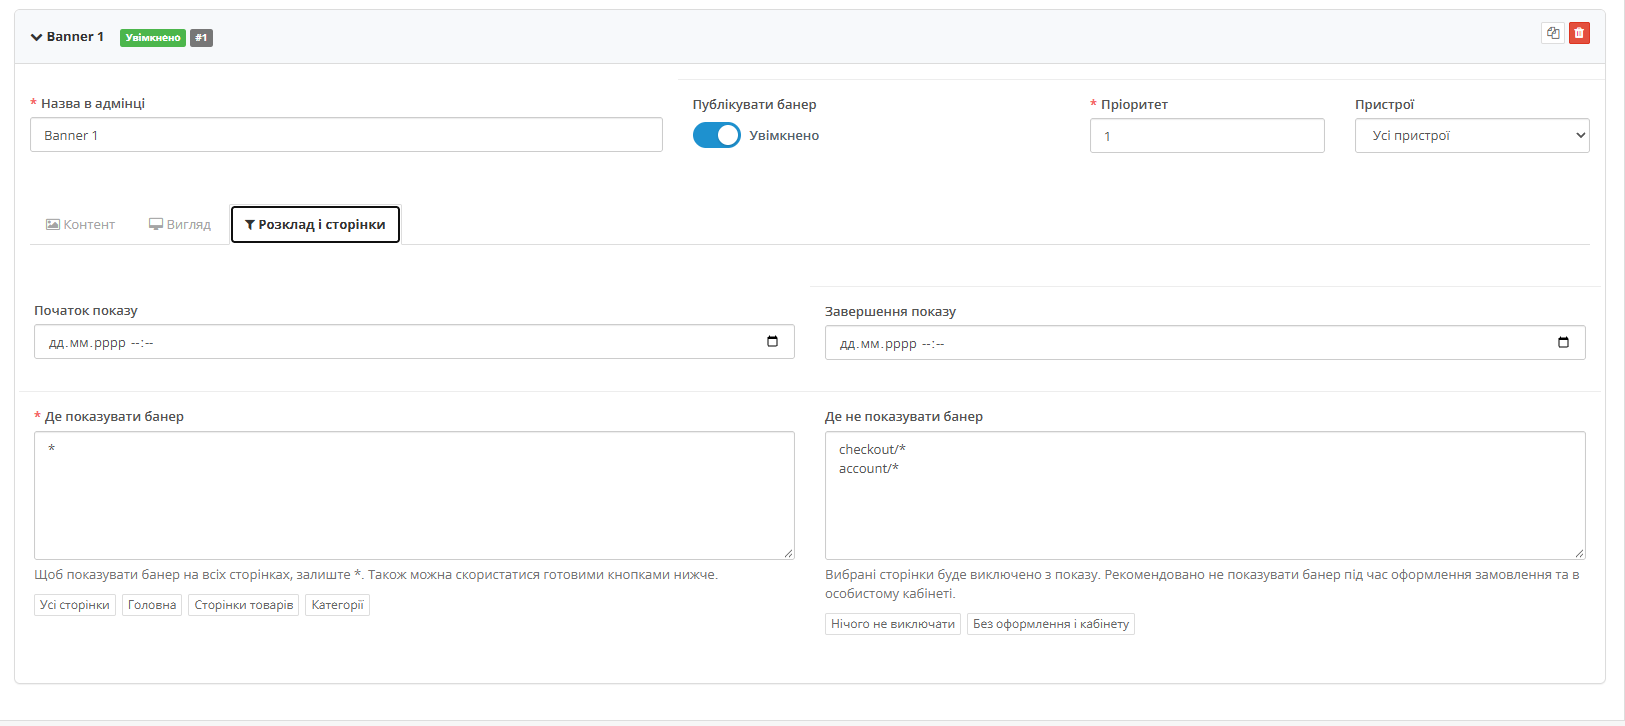Click the Нічого не виключати button

pyautogui.click(x=893, y=624)
